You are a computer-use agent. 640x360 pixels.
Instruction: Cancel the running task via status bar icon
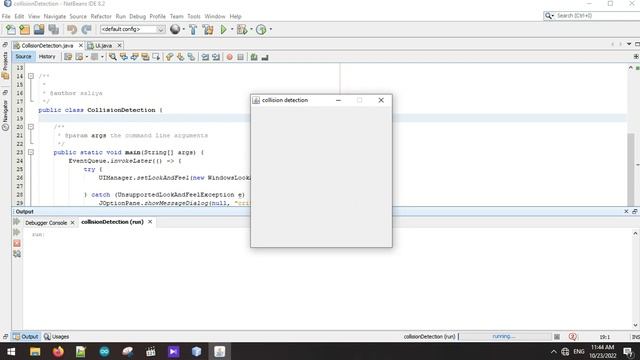557,337
